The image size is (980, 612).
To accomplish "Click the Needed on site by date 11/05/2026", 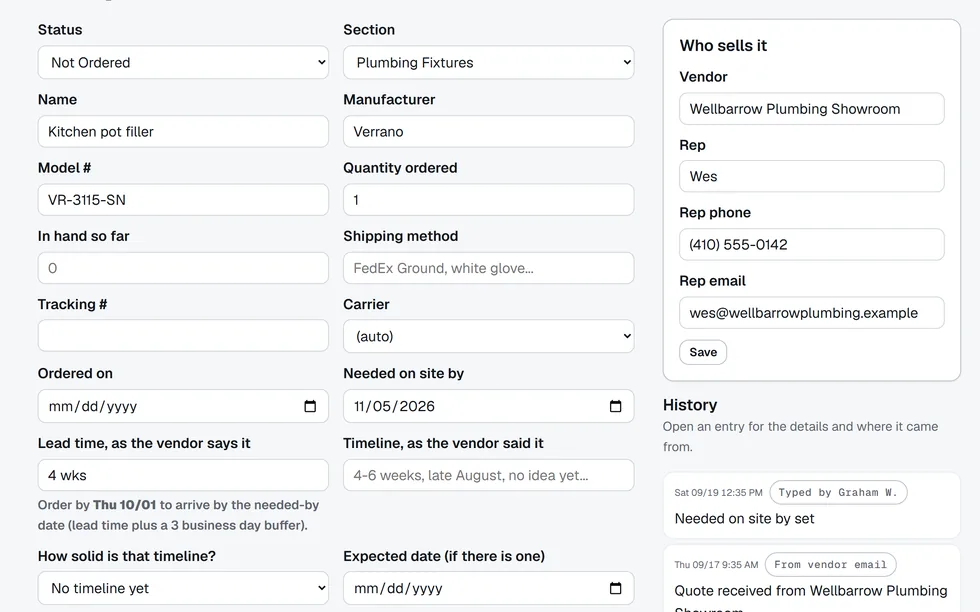I will click(394, 406).
